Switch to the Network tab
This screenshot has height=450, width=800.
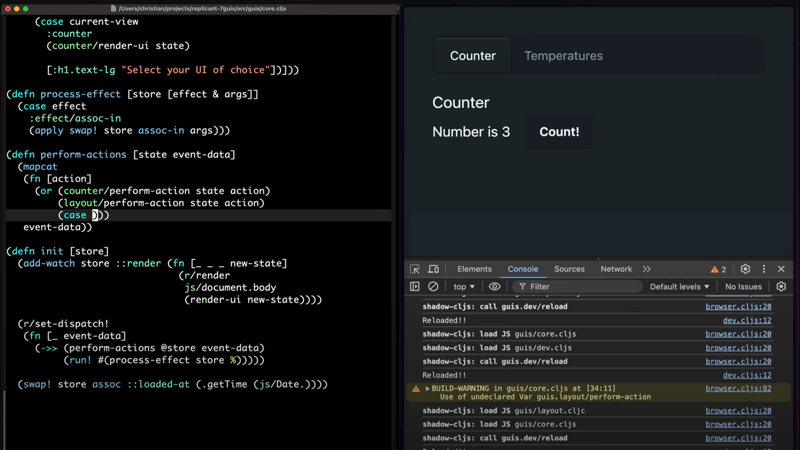coord(616,269)
